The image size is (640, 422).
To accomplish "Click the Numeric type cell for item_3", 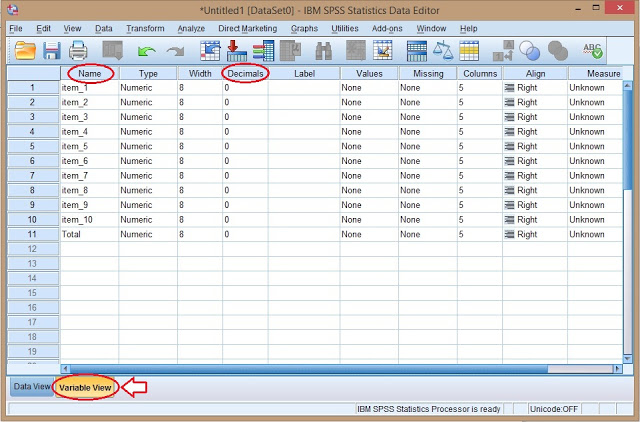I will click(148, 117).
